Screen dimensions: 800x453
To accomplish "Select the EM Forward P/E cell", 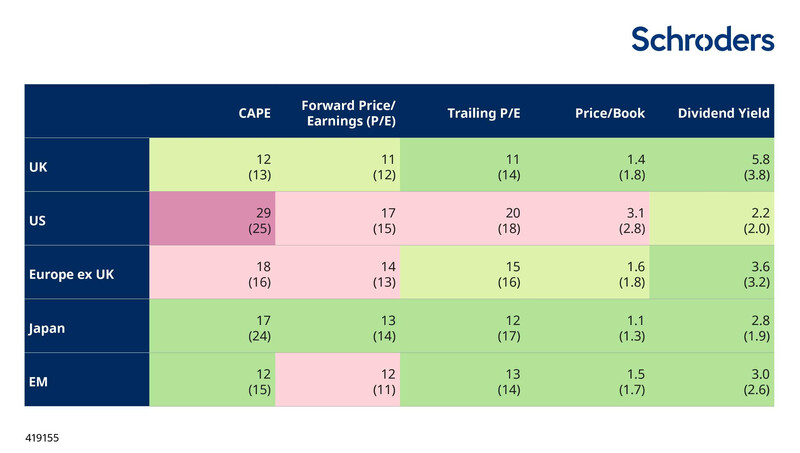I will (336, 380).
